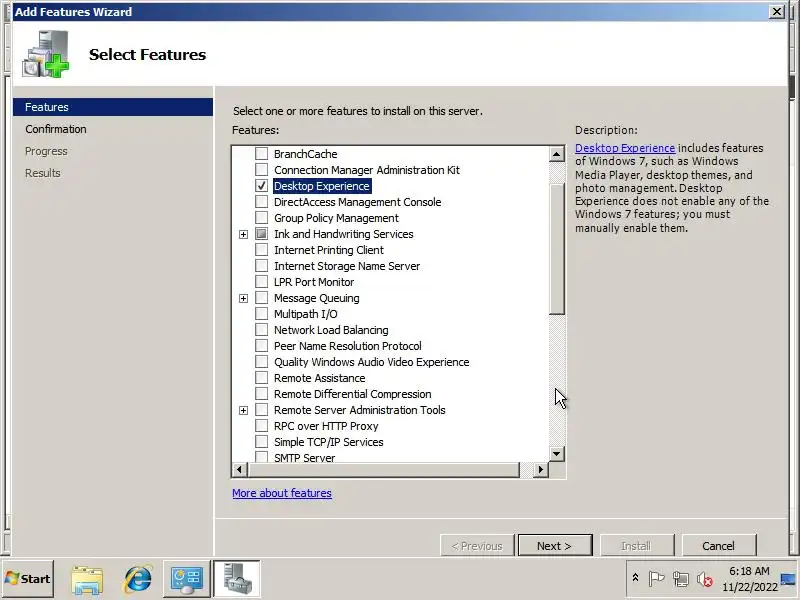The image size is (800, 600).
Task: Select the Progress step in sidebar
Action: point(46,151)
